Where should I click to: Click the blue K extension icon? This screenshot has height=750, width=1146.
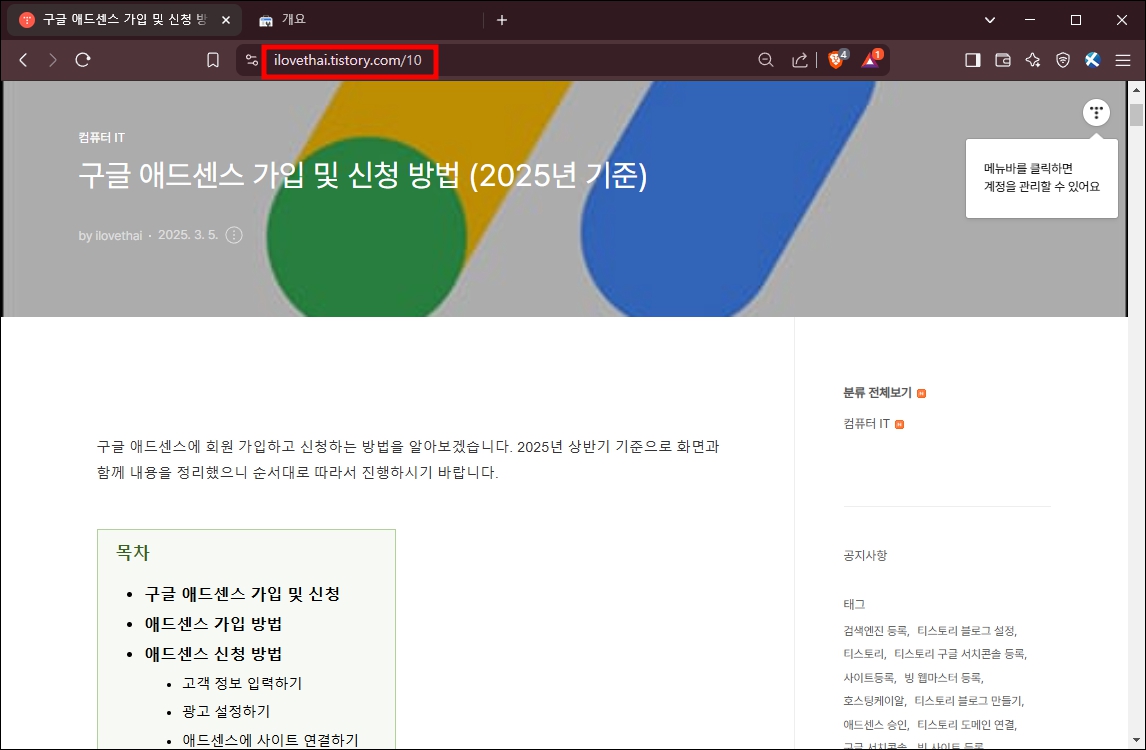coord(1093,60)
